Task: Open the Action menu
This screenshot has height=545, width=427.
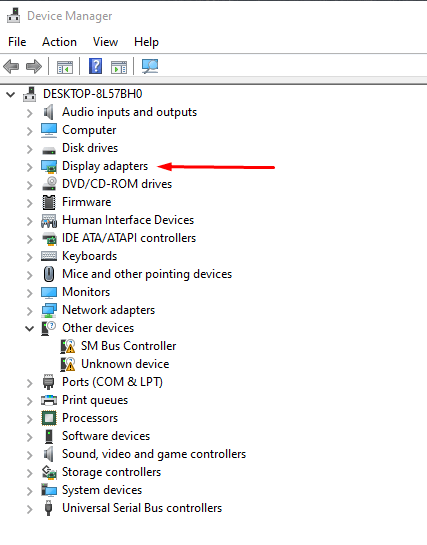Action: coord(59,42)
